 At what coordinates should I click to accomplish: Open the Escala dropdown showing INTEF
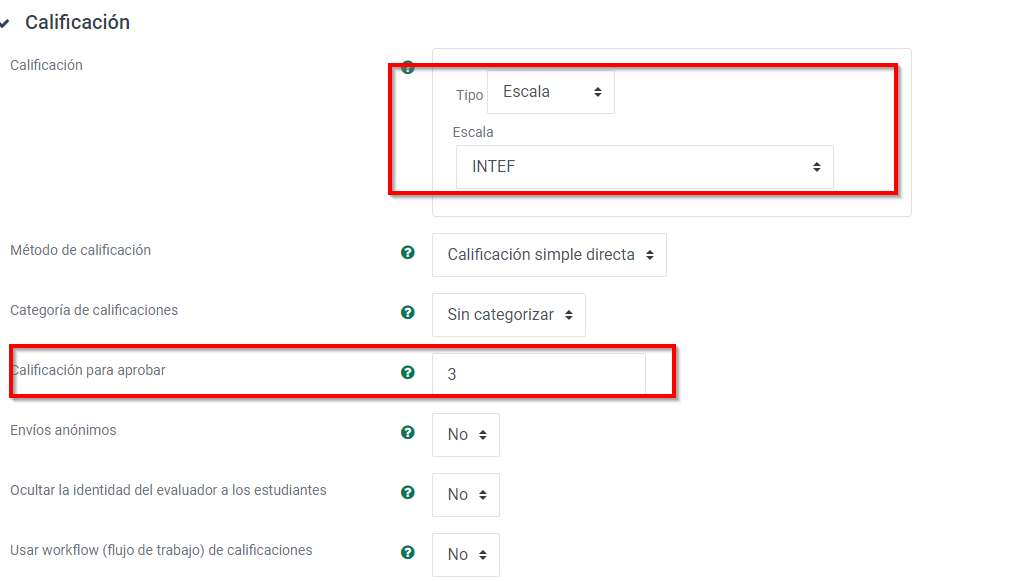click(644, 167)
